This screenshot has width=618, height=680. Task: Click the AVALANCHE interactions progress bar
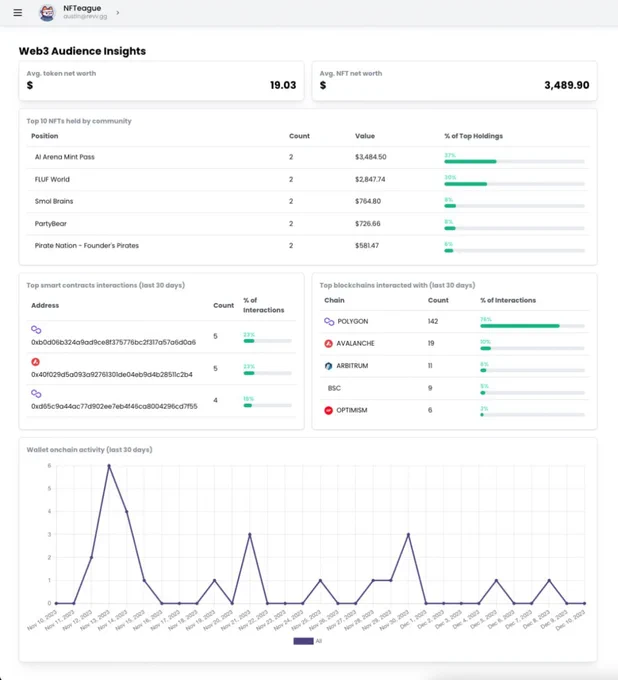(x=532, y=348)
